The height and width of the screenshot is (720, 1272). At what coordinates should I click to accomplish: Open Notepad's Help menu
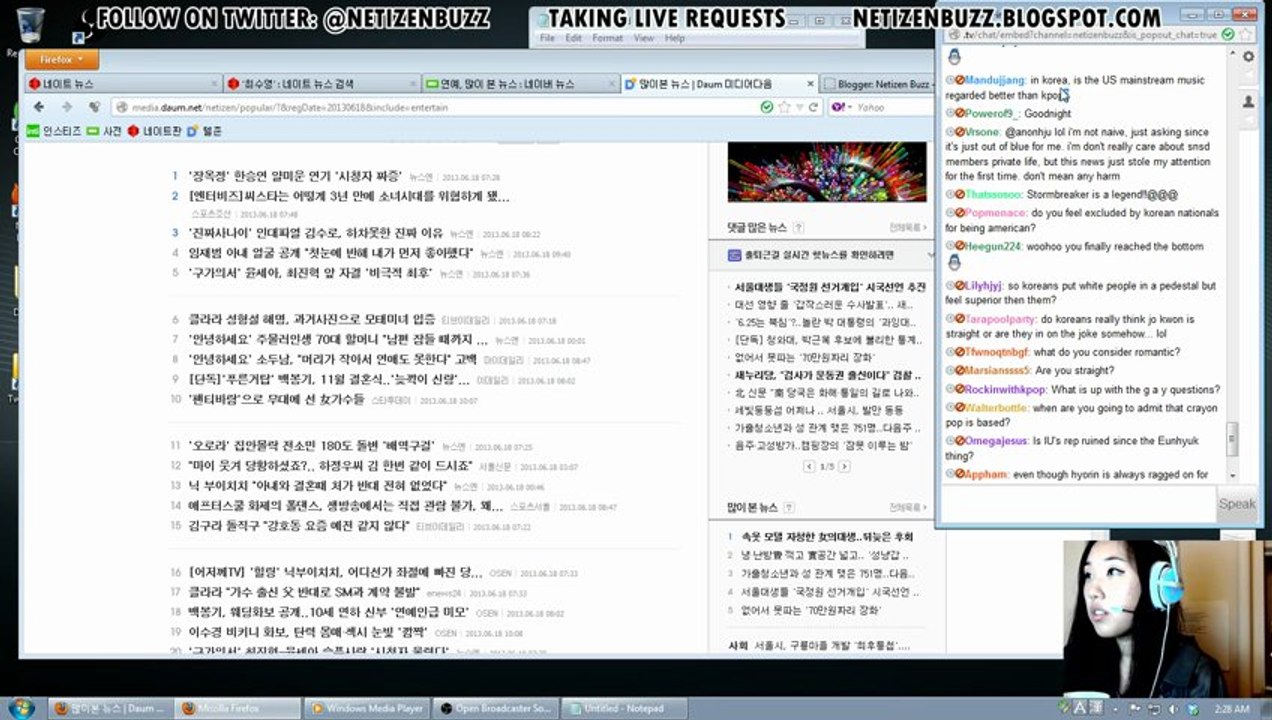pos(675,38)
